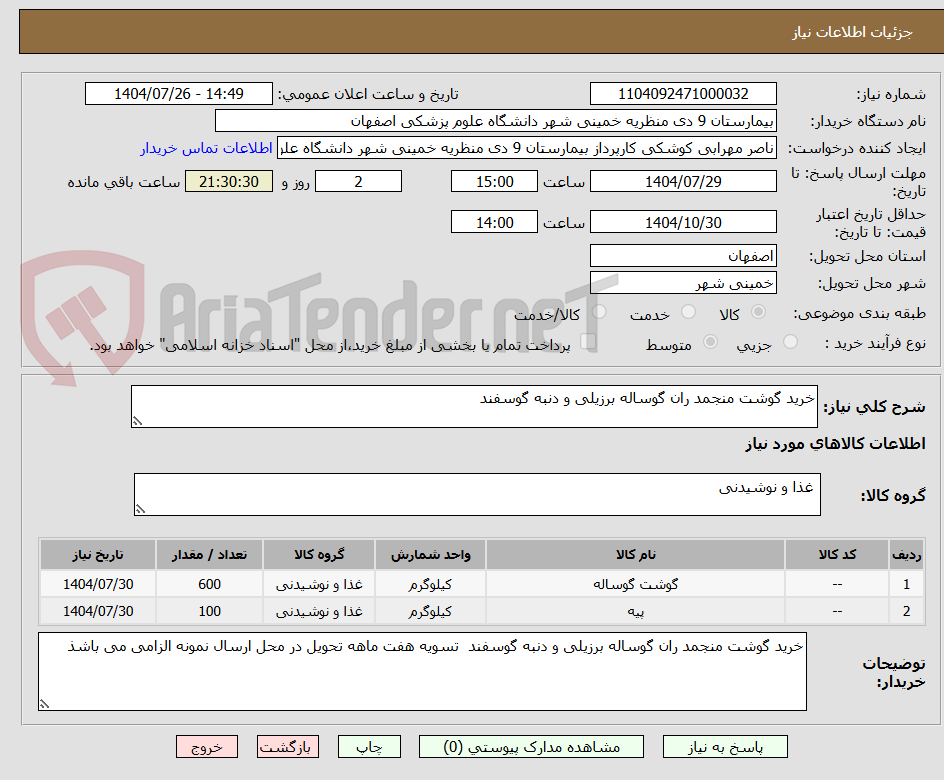The width and height of the screenshot is (944, 780).
Task: Click the استان محل تحویل field
Action: 683,256
